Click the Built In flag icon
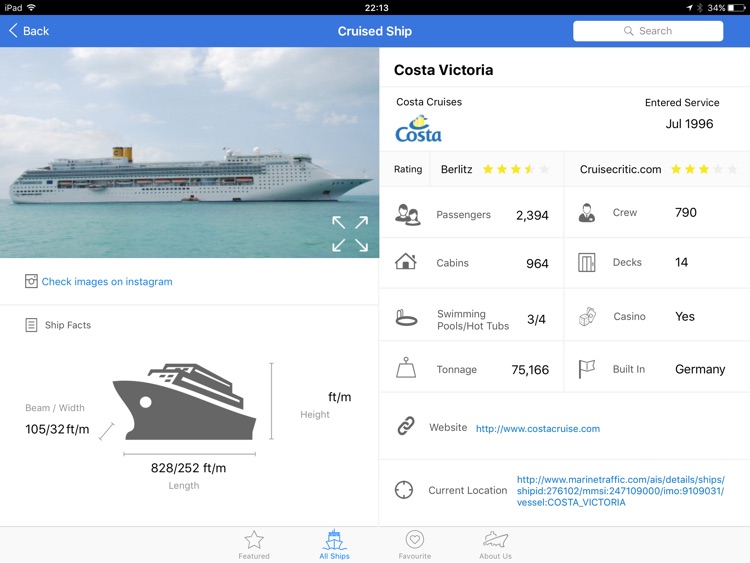The image size is (750, 563). (586, 369)
